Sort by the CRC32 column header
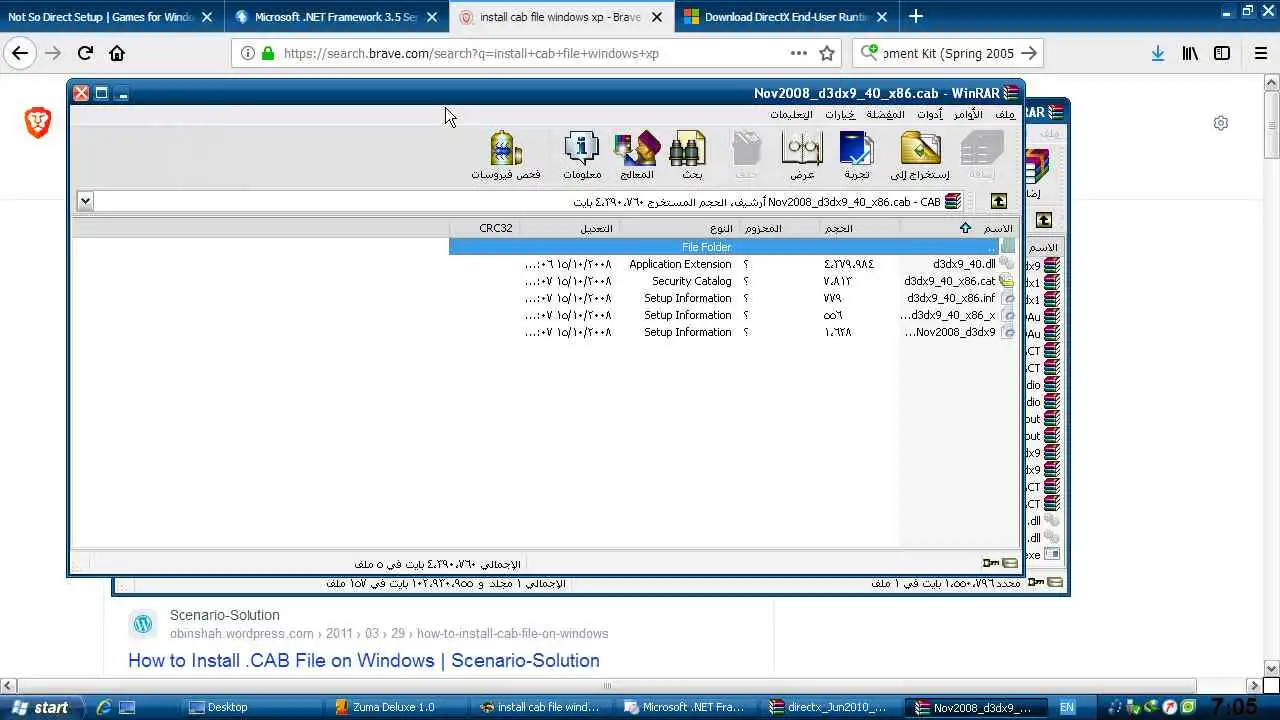The width and height of the screenshot is (1280, 720). coord(485,228)
